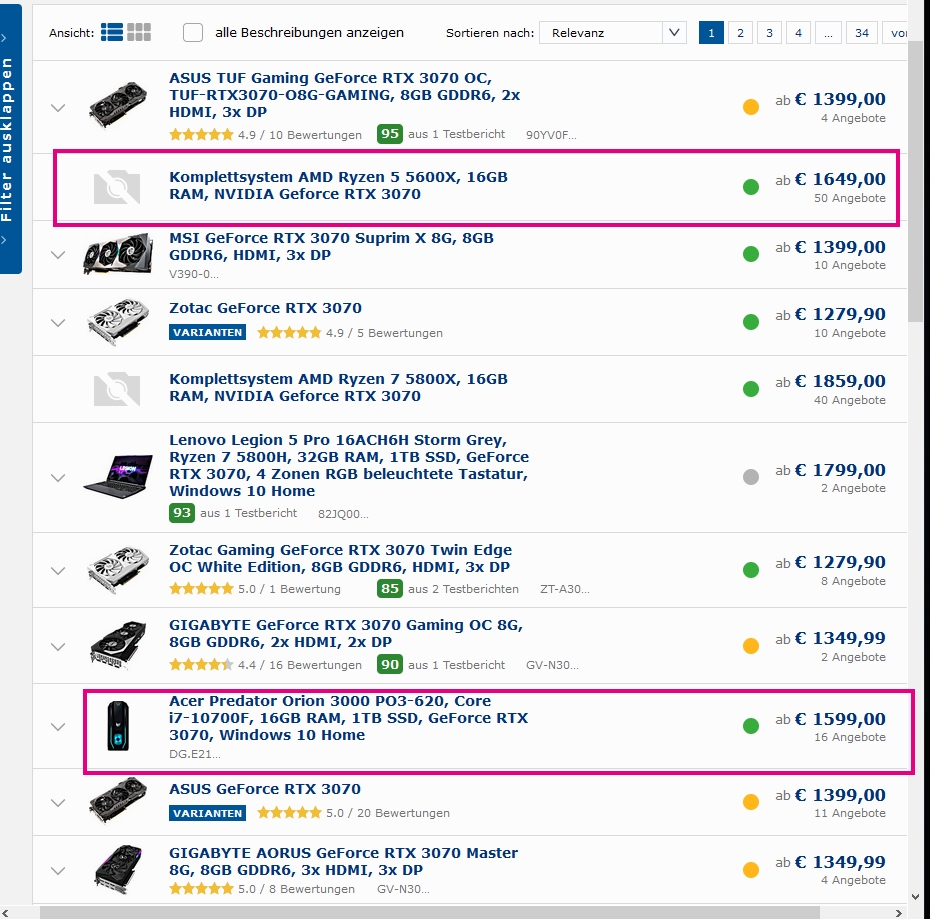Go to results page 2
Viewport: 930px width, 919px height.
[740, 33]
